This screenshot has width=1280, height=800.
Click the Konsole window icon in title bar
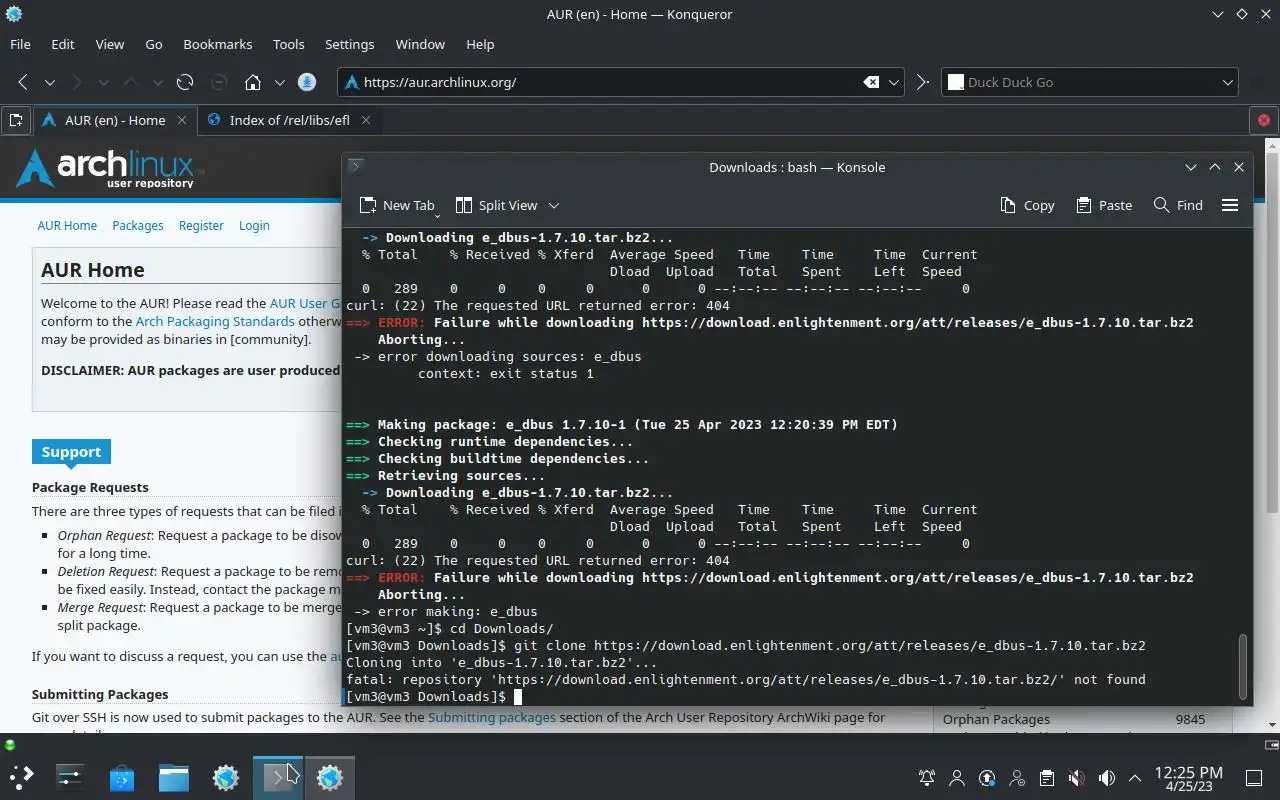[x=355, y=167]
